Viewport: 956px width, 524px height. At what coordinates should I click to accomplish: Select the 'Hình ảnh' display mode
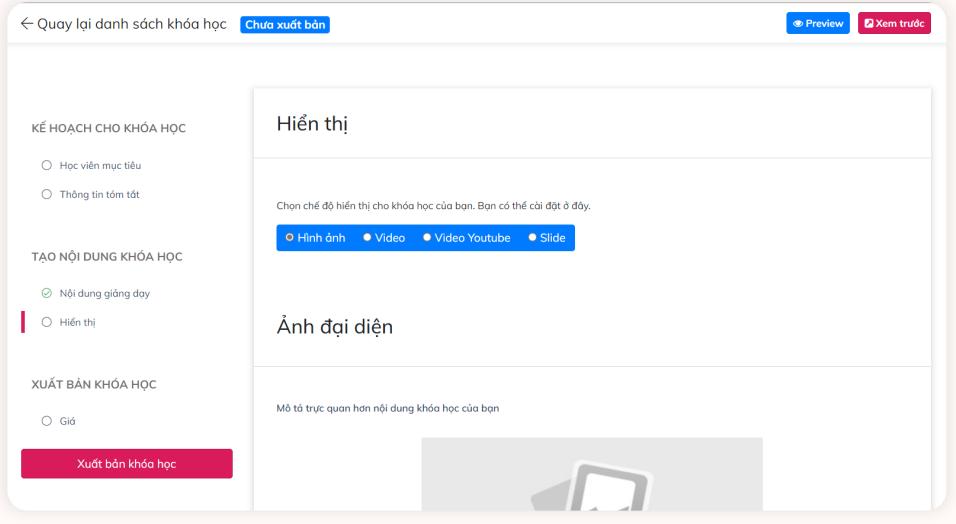(x=315, y=238)
